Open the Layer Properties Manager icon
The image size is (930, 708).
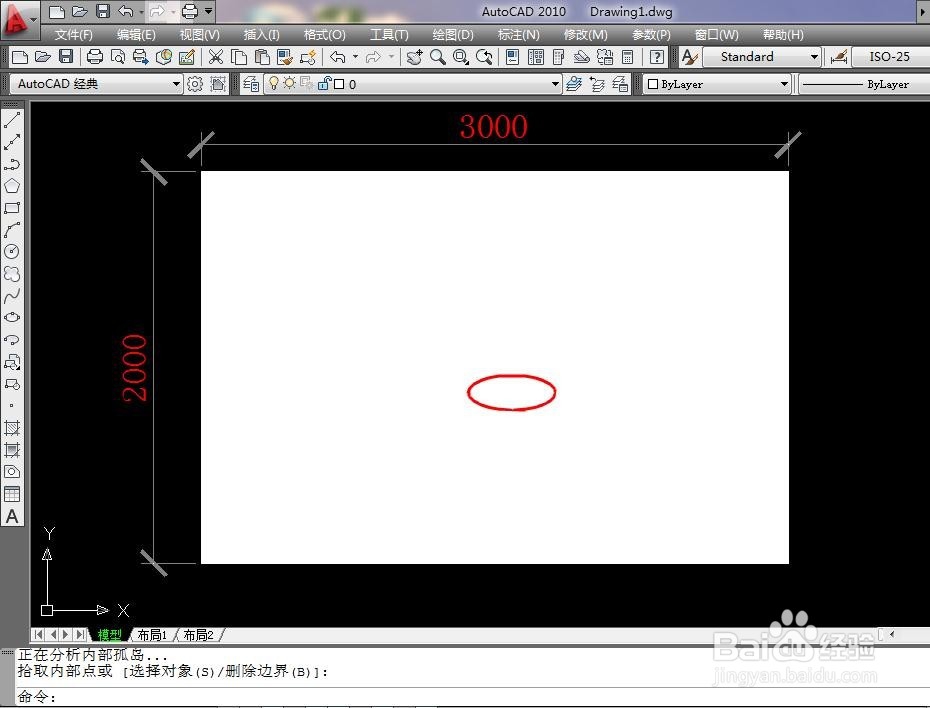tap(251, 84)
